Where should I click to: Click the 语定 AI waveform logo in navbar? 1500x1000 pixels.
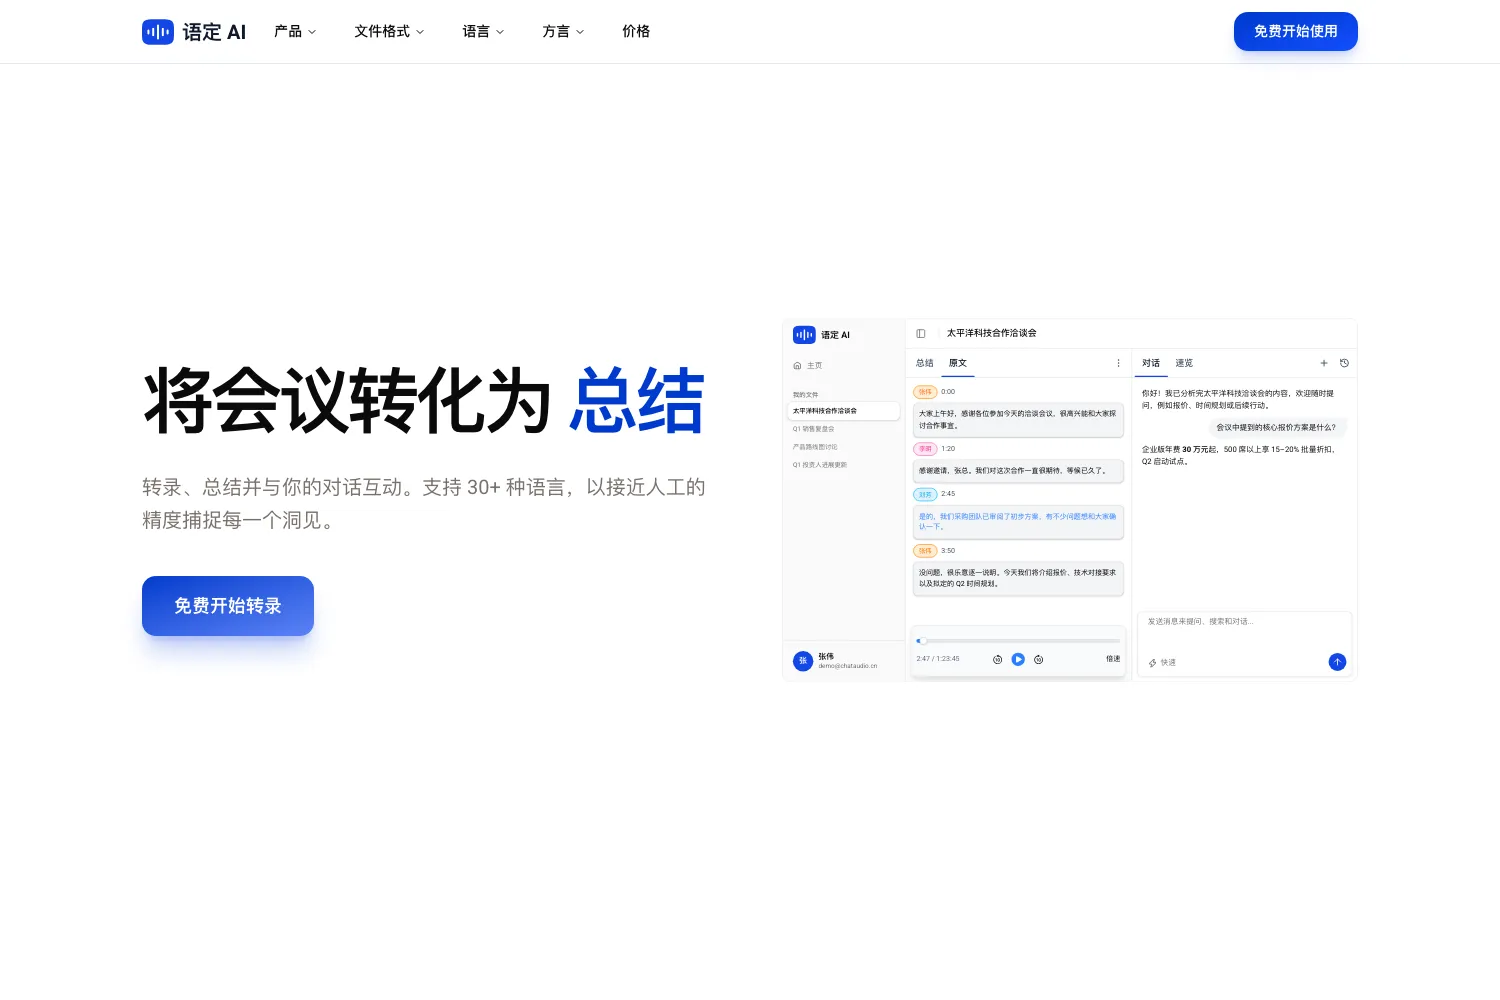pos(158,32)
